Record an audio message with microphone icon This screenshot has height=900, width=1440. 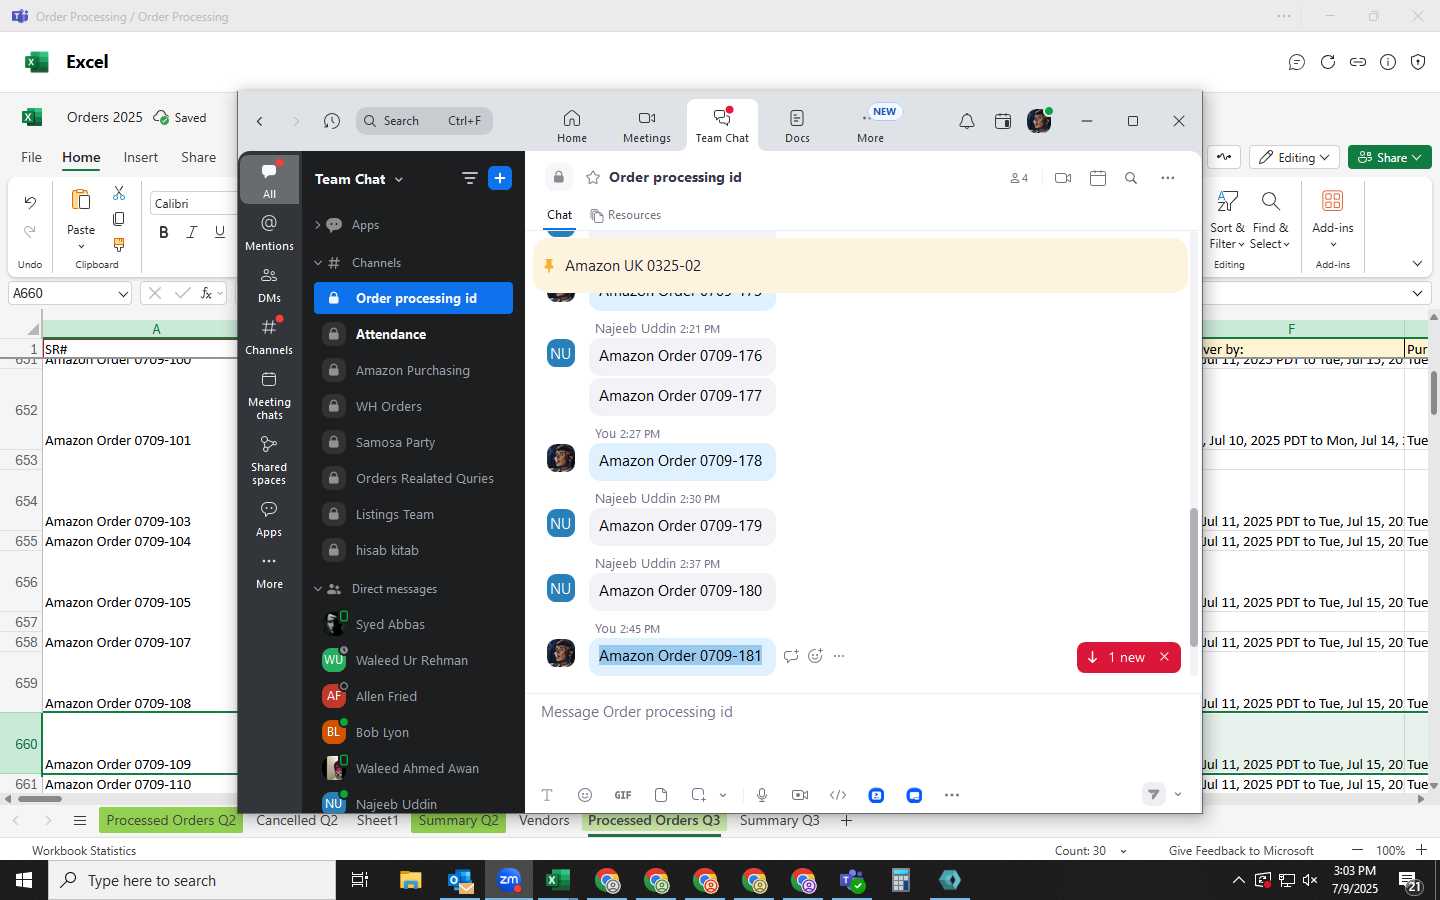coord(762,795)
